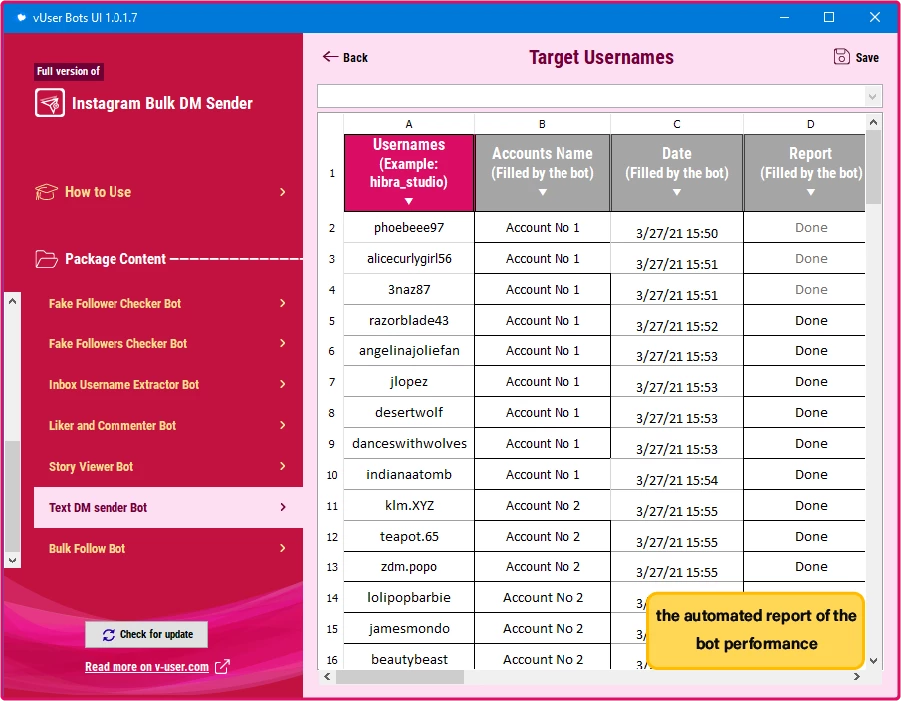Click the Package Content folder icon
Screen dimensions: 901x701
point(46,259)
